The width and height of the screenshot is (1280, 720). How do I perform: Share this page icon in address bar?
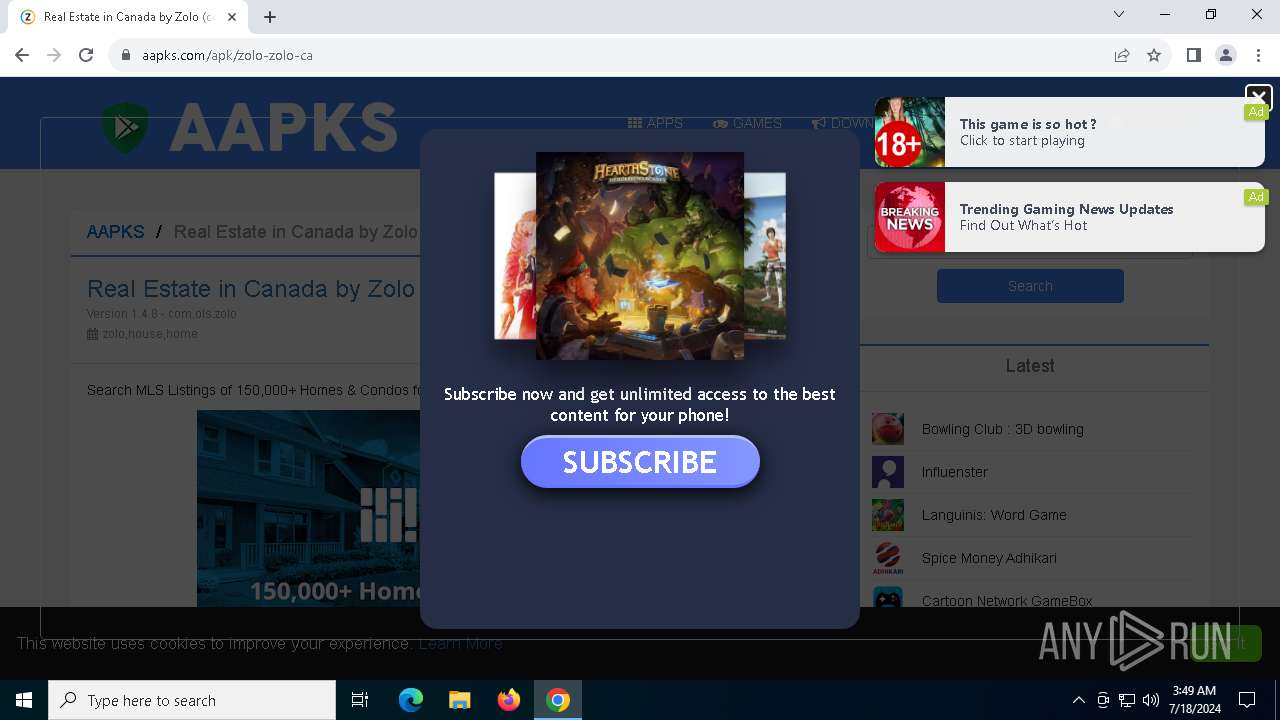click(x=1122, y=55)
